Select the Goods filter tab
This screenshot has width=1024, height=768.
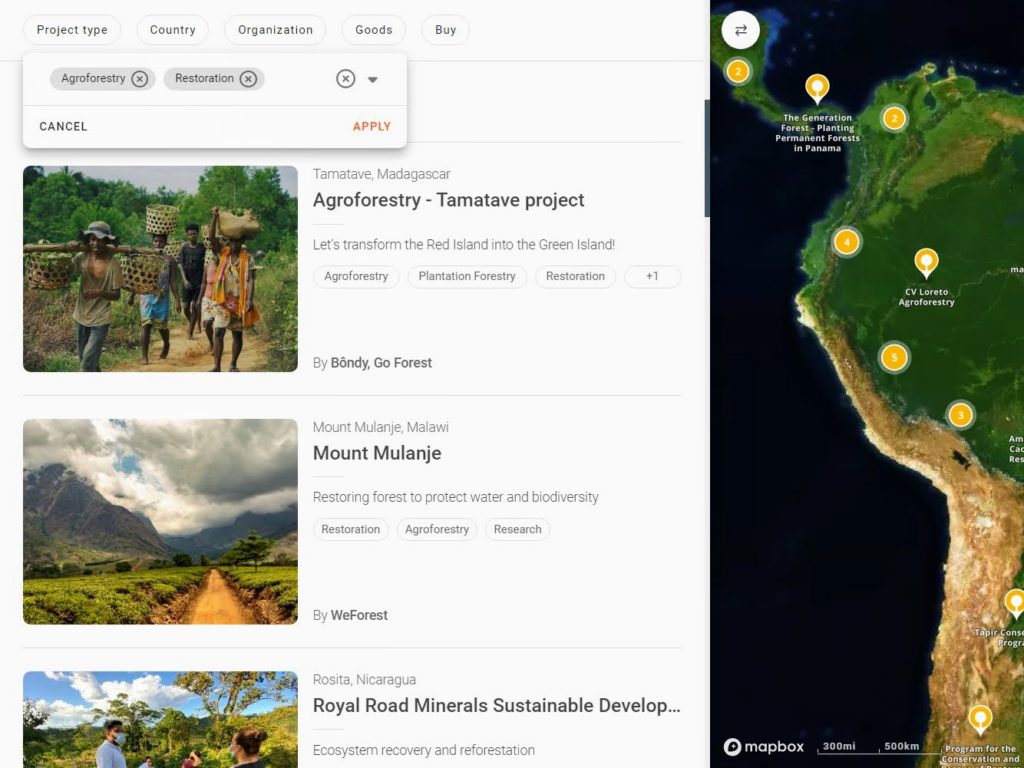click(373, 30)
